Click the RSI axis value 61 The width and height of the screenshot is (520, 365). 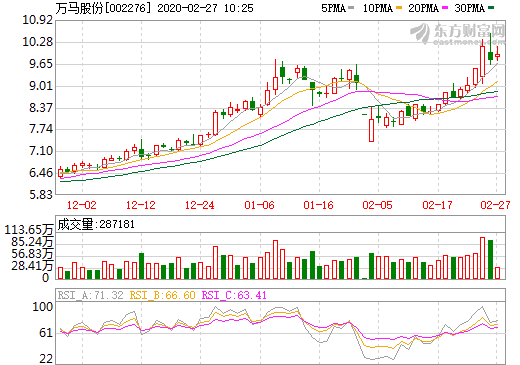46,333
